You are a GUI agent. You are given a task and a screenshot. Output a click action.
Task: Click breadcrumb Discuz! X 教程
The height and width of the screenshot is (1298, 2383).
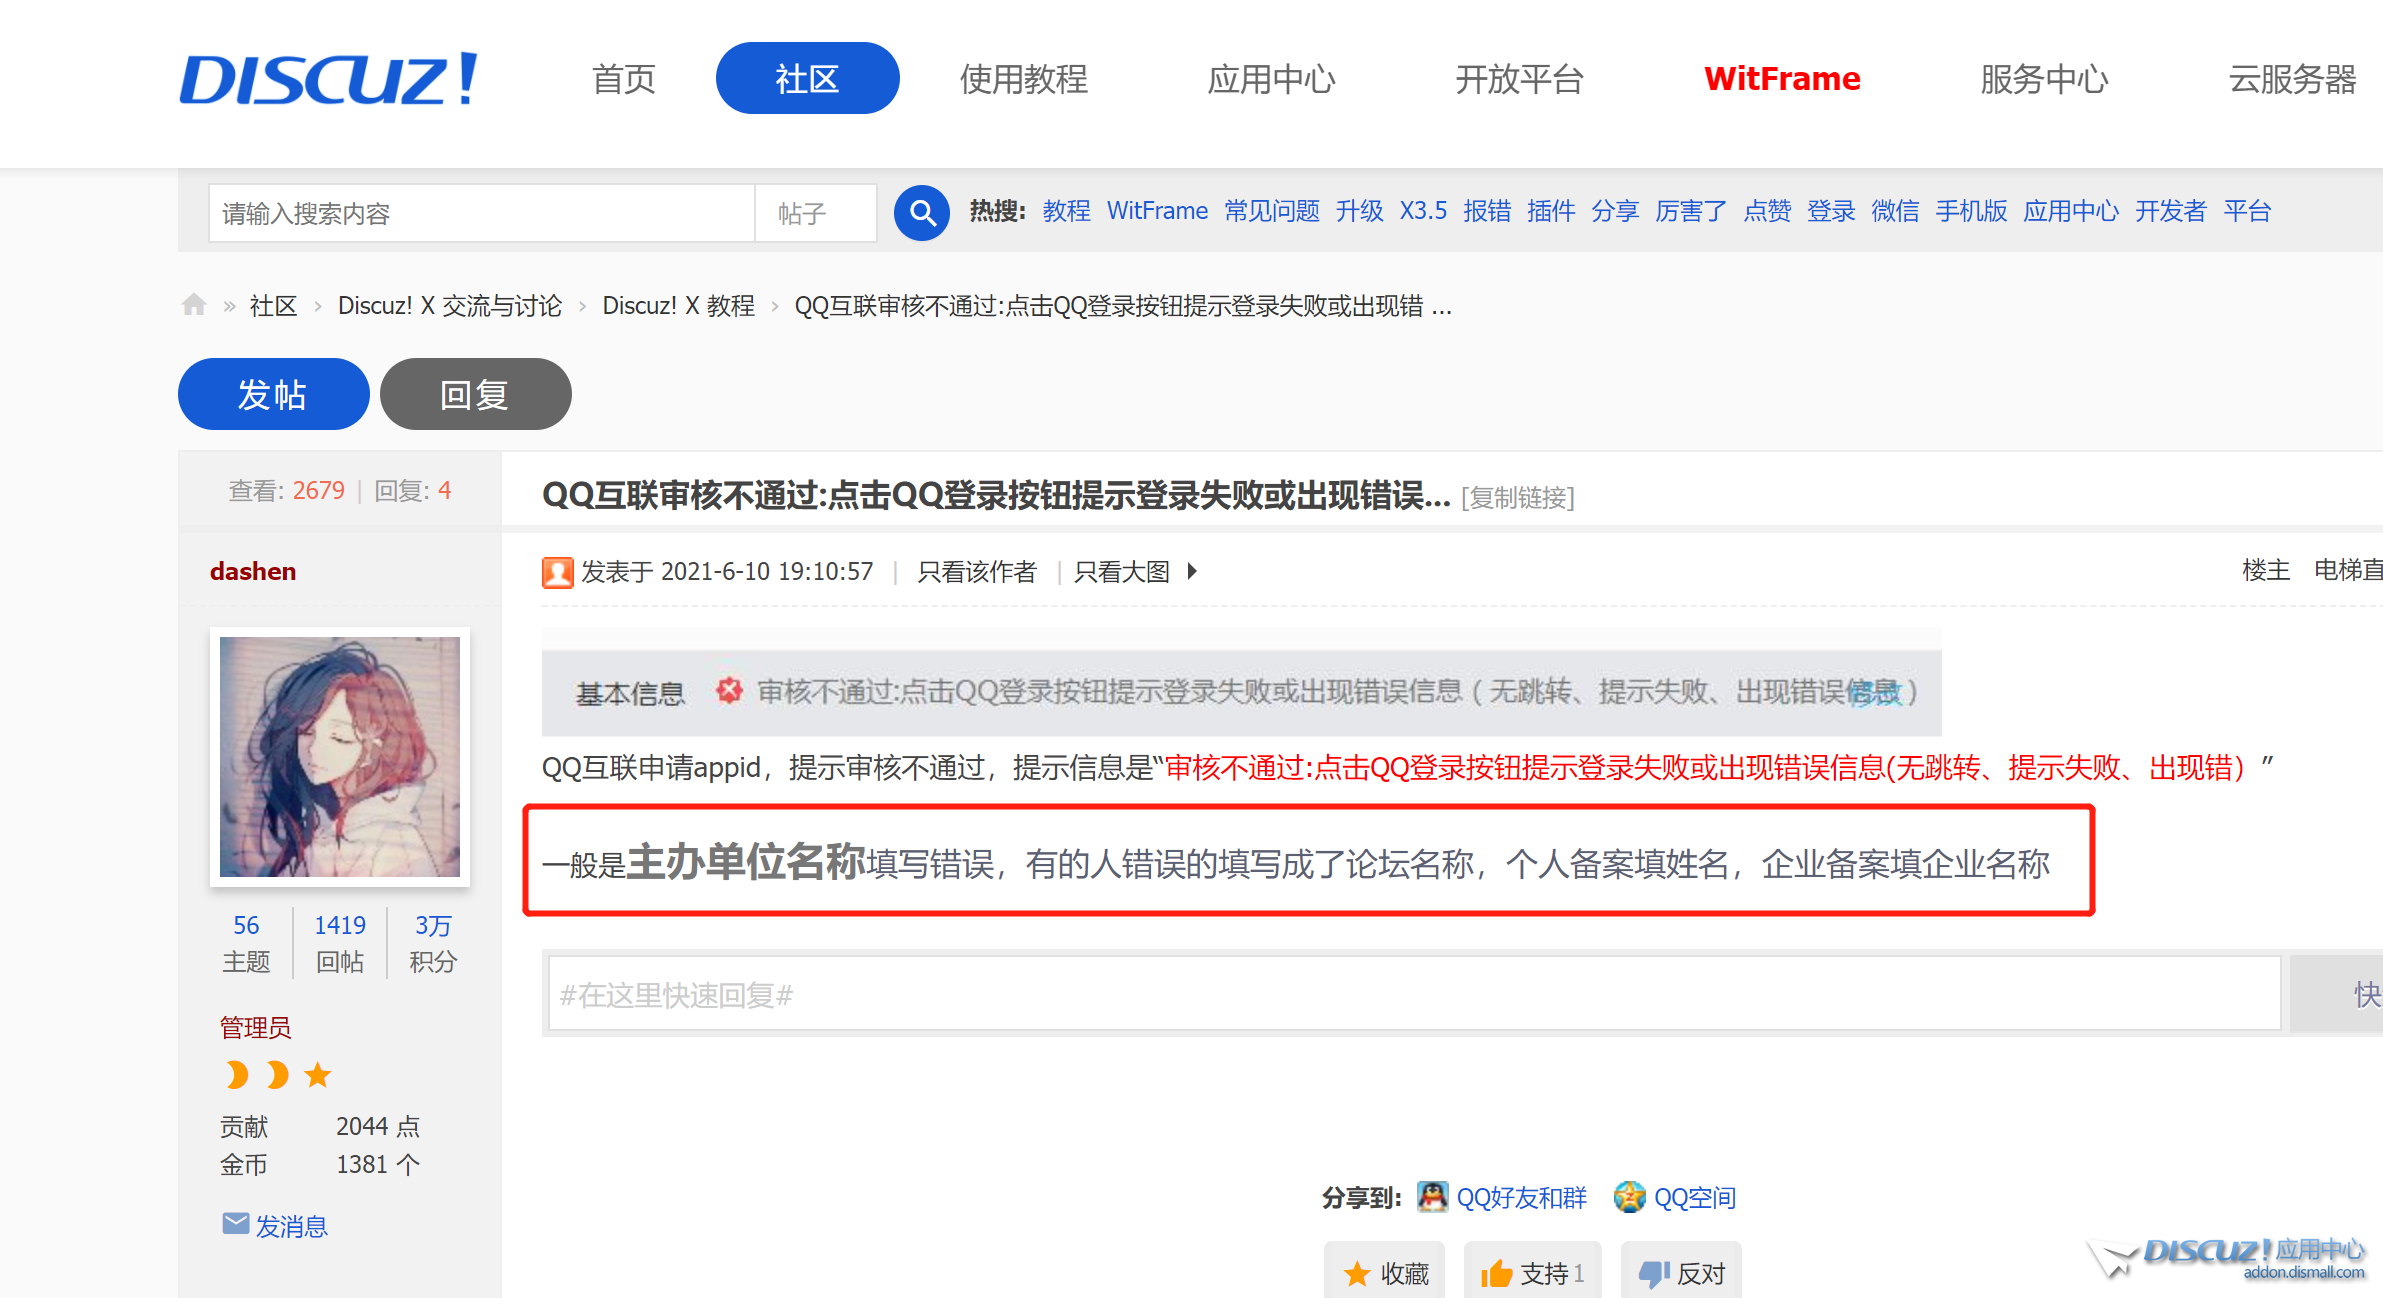[678, 306]
